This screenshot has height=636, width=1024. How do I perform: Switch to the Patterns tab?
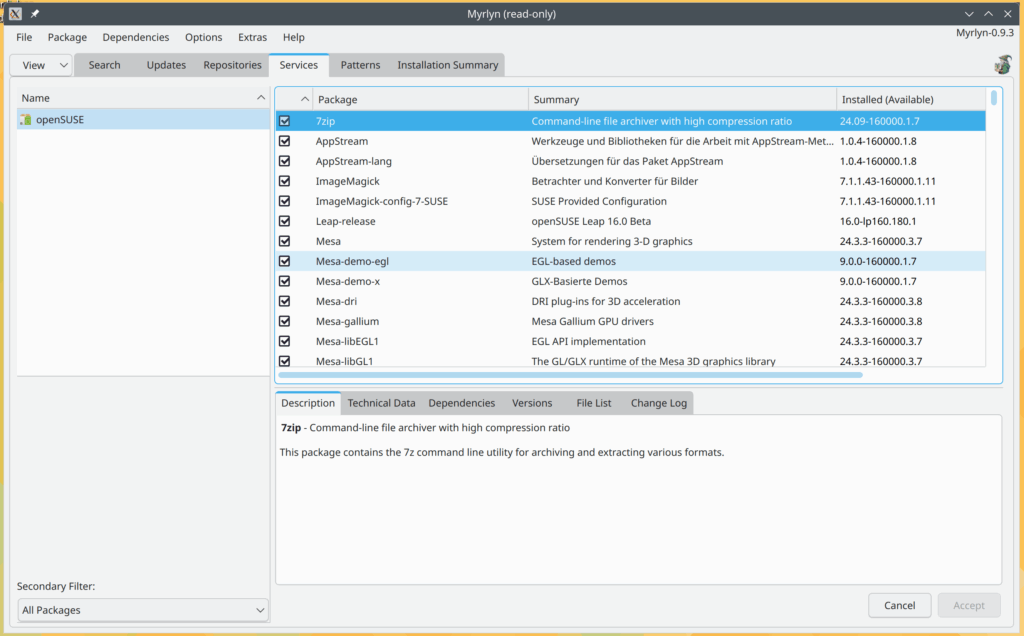(x=360, y=65)
